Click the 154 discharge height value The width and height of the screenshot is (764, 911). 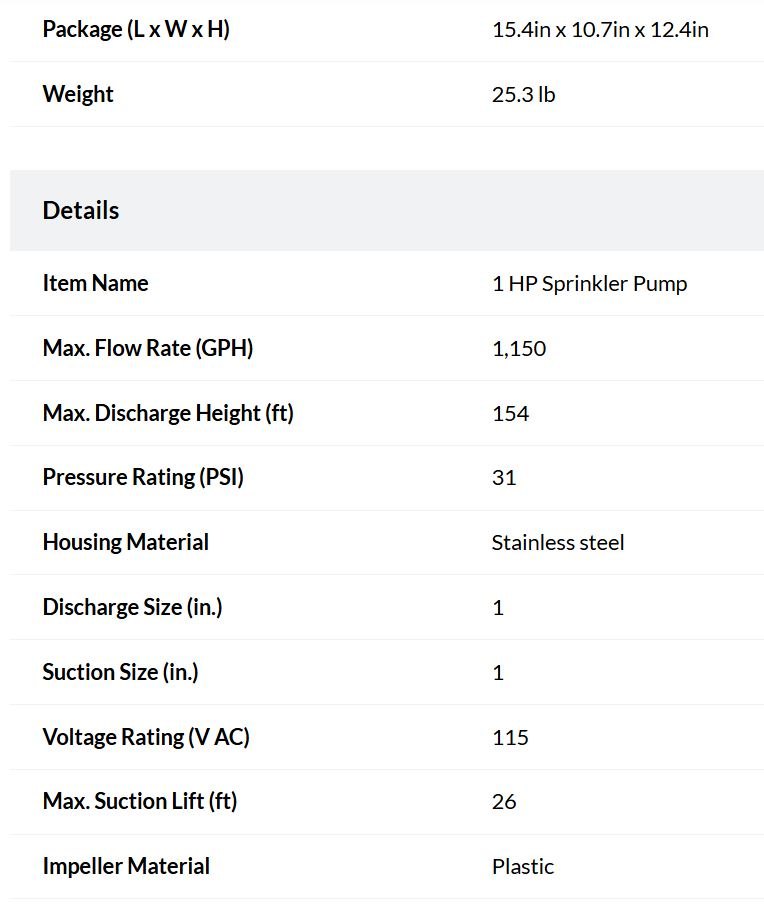[x=511, y=414]
